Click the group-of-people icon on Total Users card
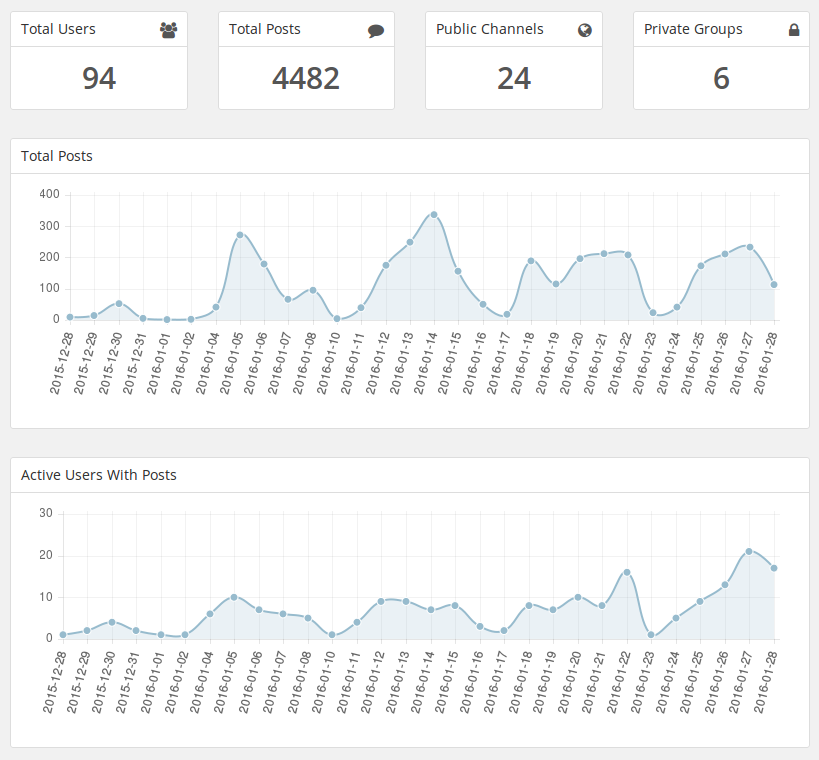This screenshot has width=819, height=760. pos(168,30)
